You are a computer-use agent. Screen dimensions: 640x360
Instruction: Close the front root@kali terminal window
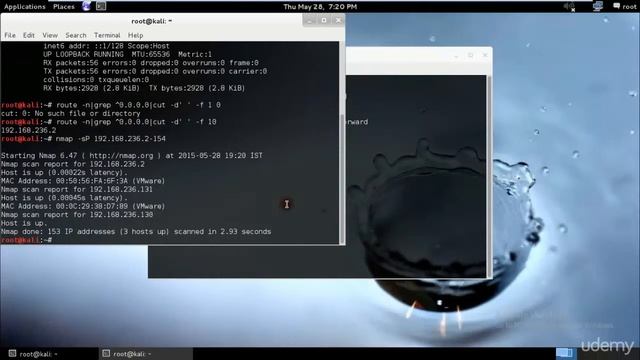tap(338, 20)
